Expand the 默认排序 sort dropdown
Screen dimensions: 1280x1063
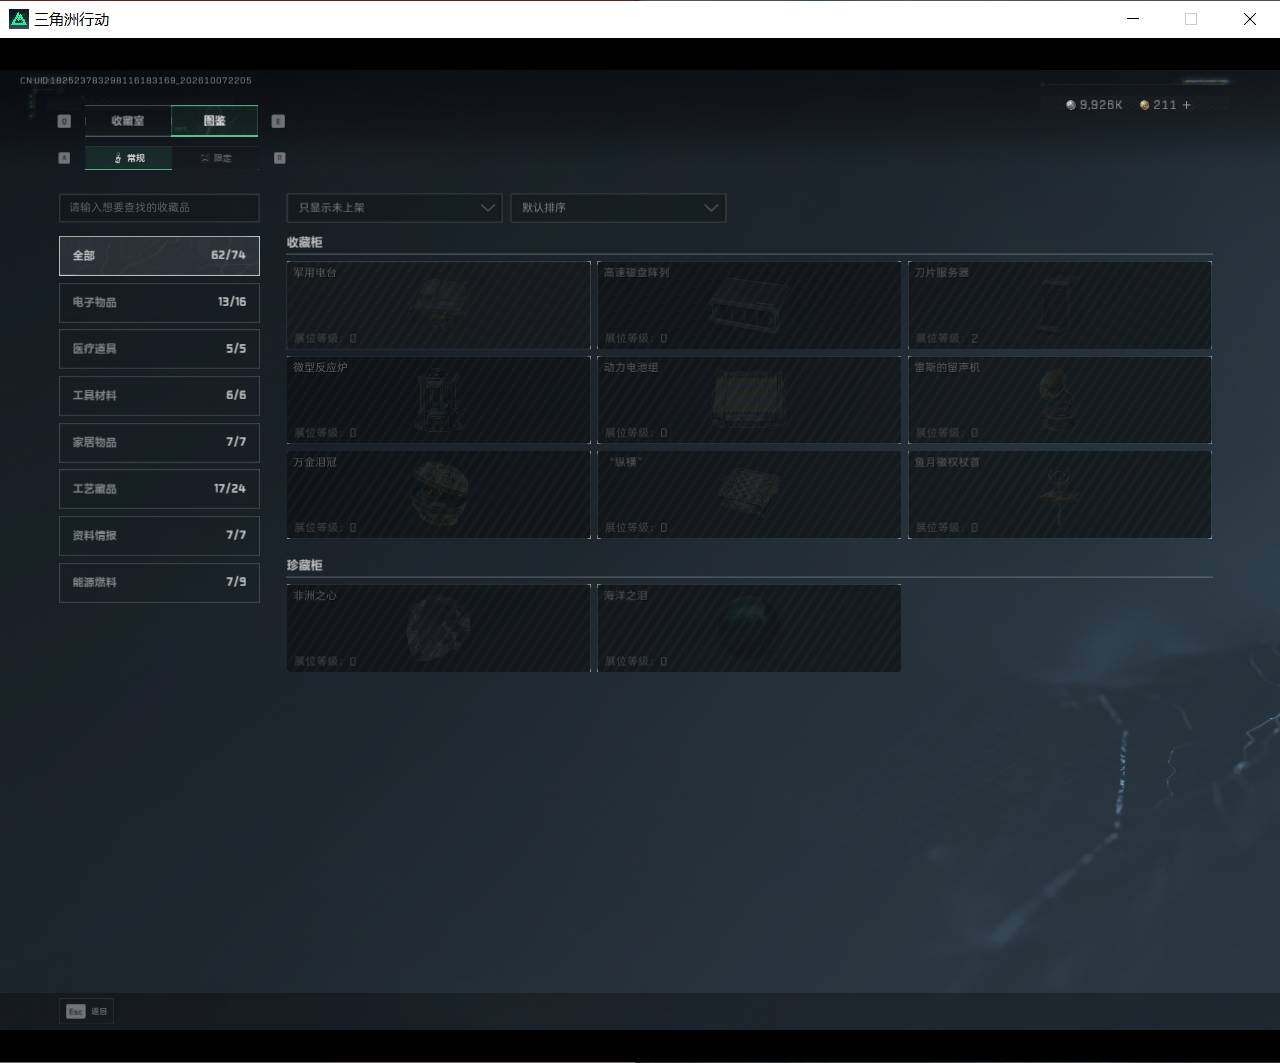point(618,207)
